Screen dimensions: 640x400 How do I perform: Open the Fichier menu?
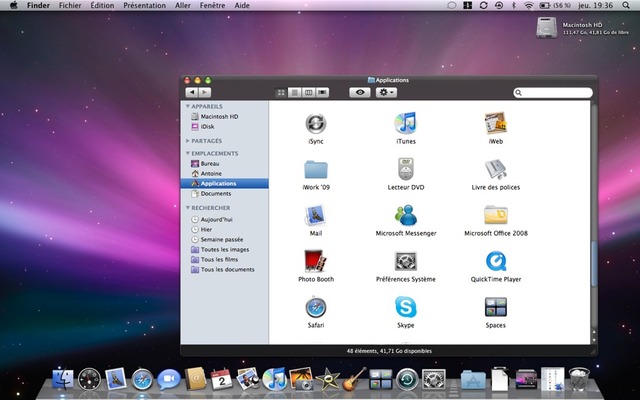[x=70, y=5]
